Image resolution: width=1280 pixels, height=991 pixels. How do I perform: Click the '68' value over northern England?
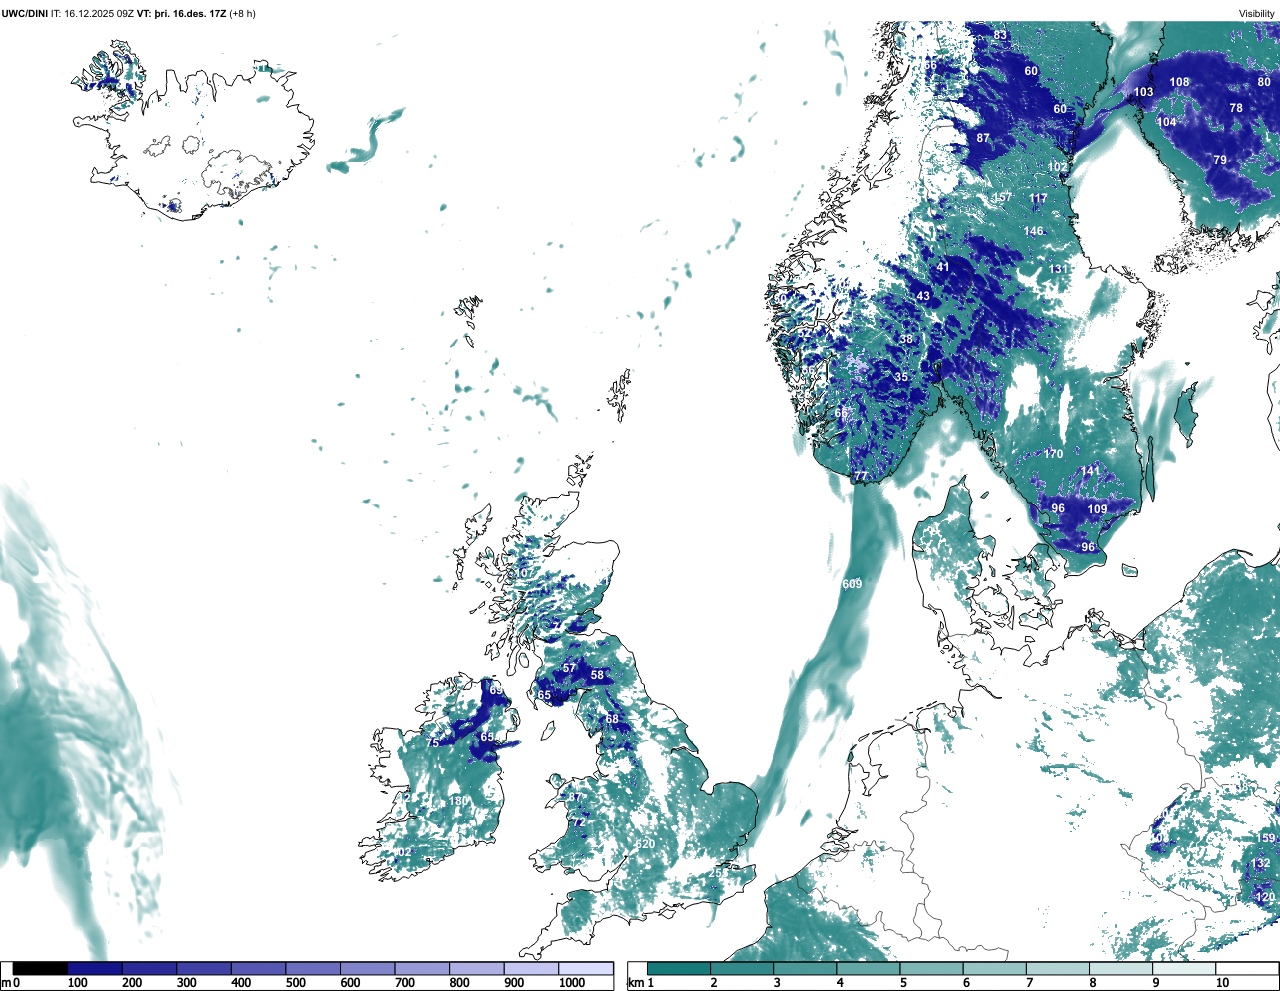[x=612, y=719]
